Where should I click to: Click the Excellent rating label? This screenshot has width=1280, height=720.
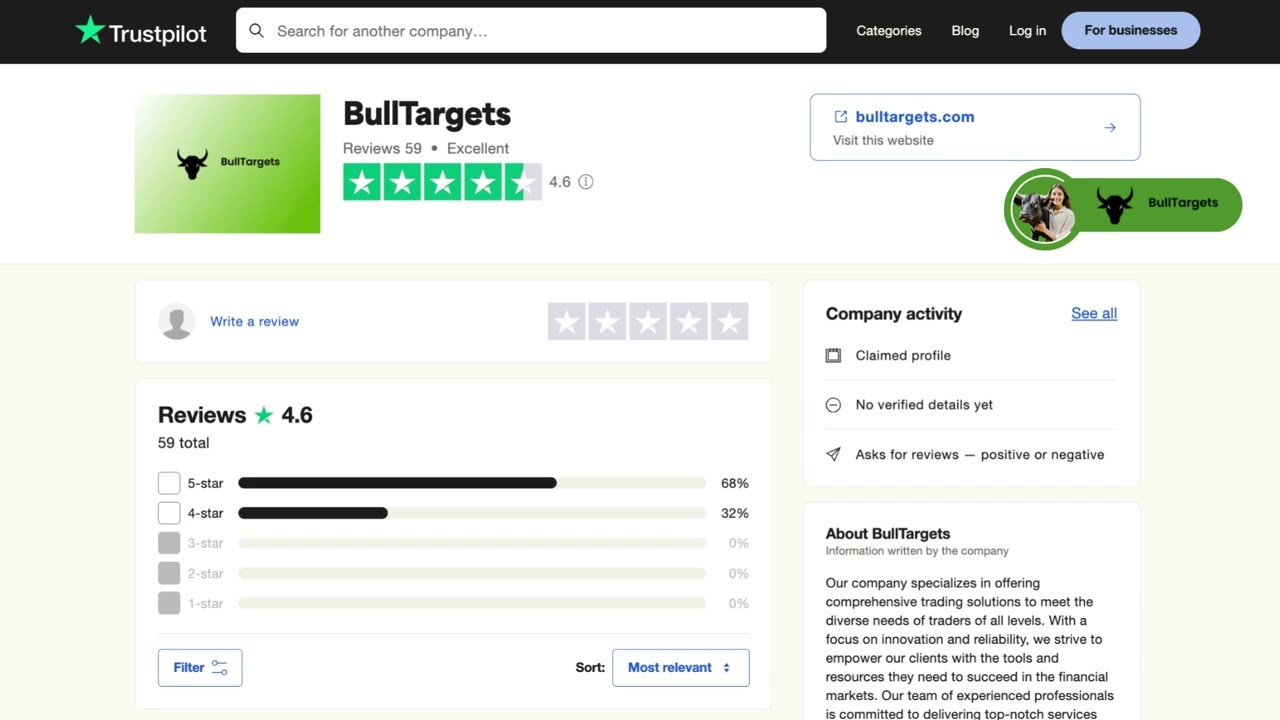click(x=478, y=148)
